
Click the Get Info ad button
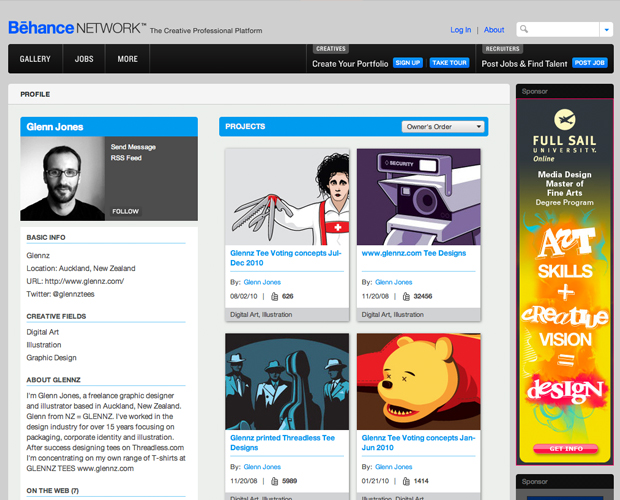[566, 449]
